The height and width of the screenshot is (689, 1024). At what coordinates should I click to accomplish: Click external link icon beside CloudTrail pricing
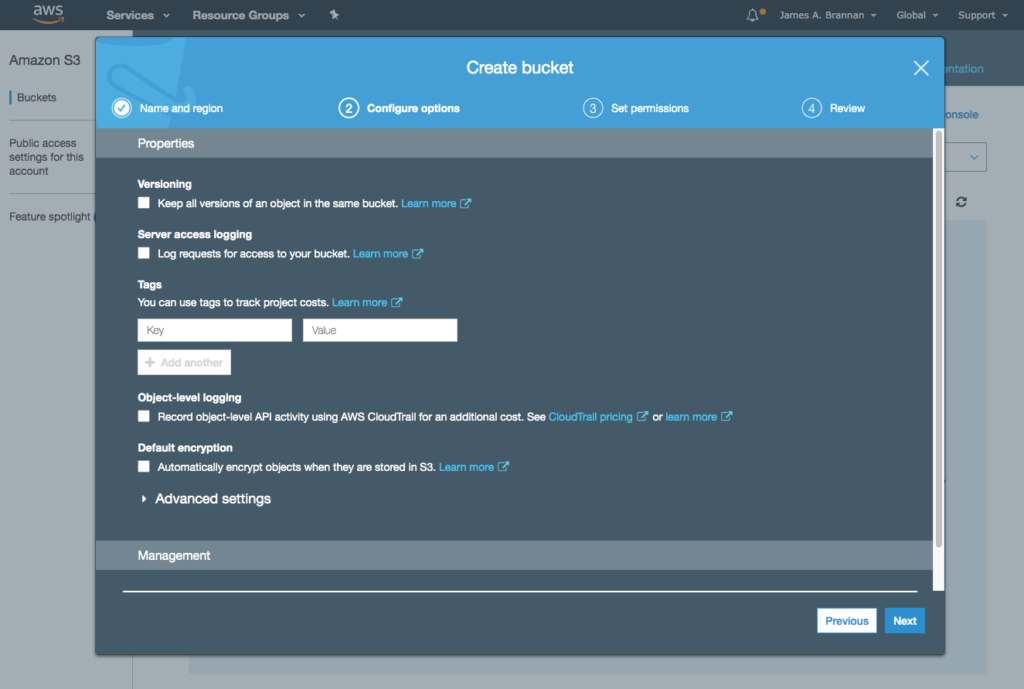tap(643, 417)
